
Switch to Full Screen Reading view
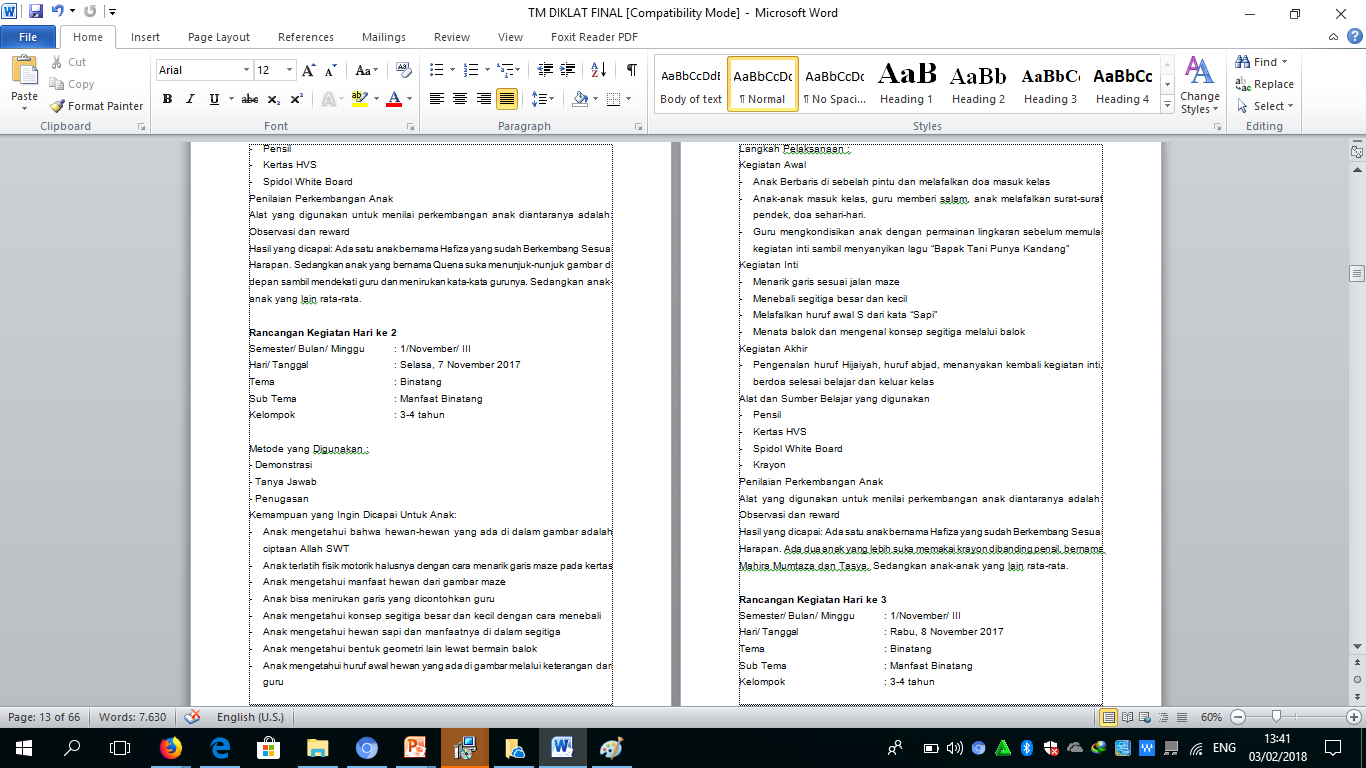(1126, 717)
